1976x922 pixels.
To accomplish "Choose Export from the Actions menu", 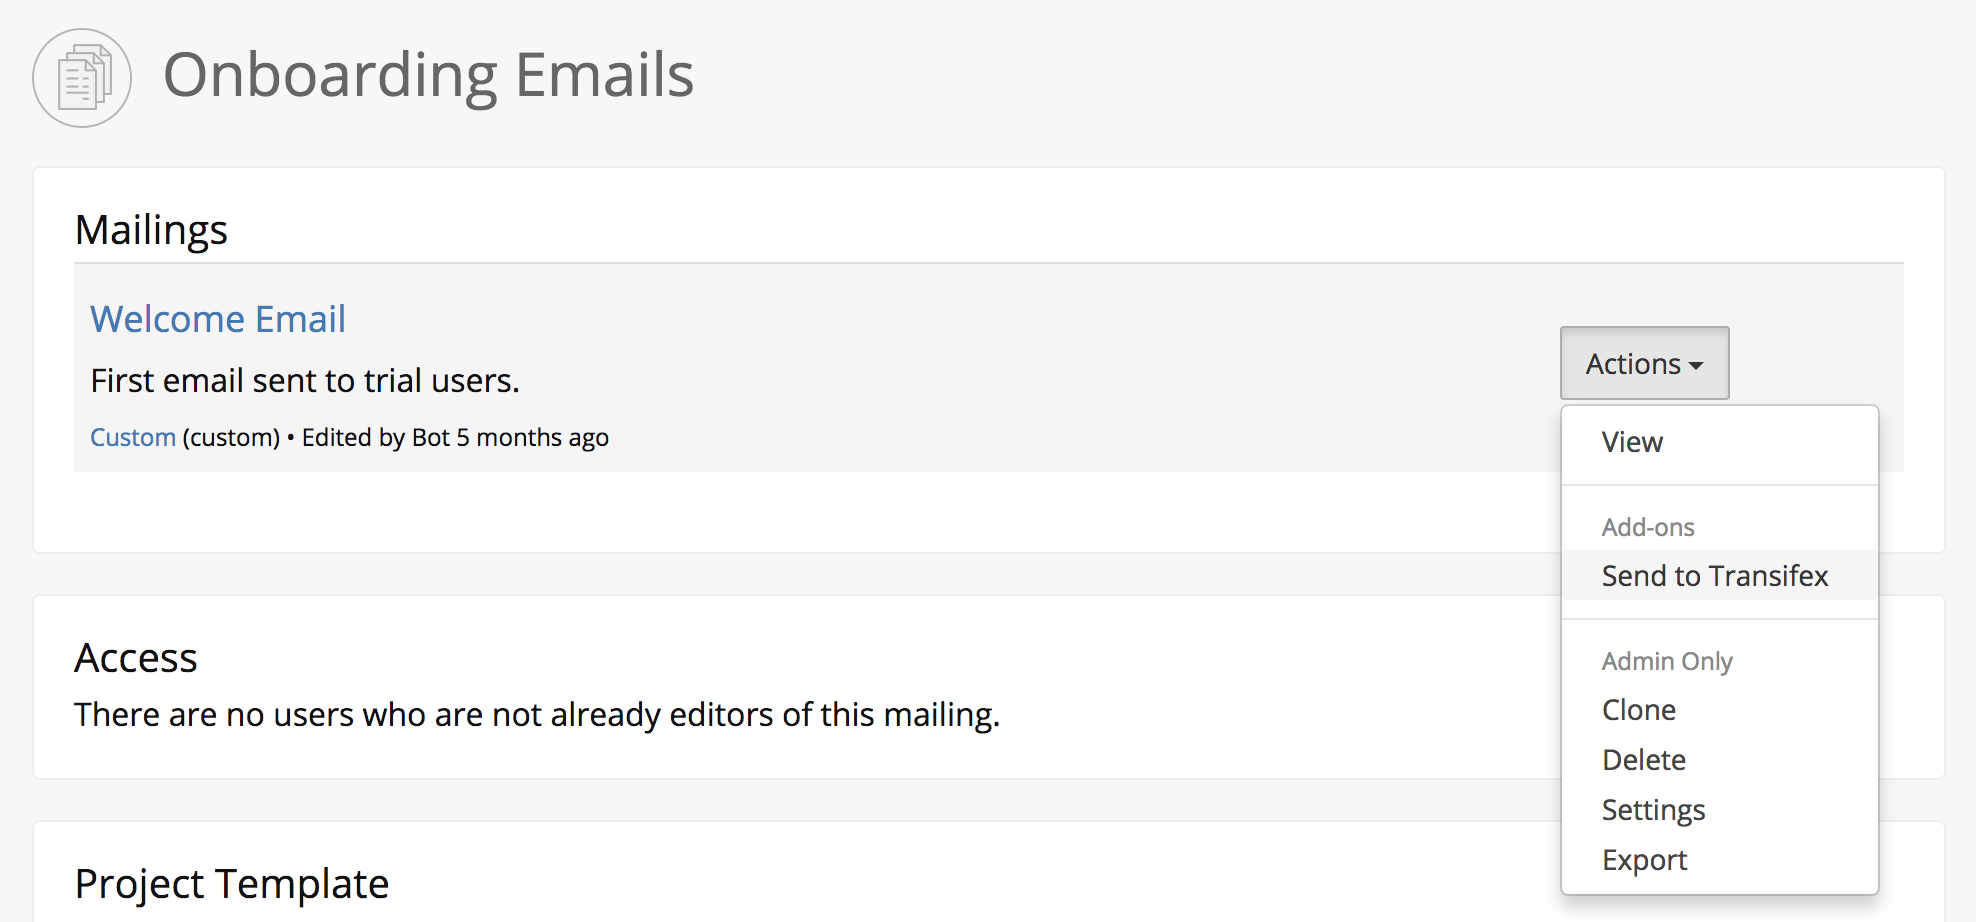I will coord(1719,859).
